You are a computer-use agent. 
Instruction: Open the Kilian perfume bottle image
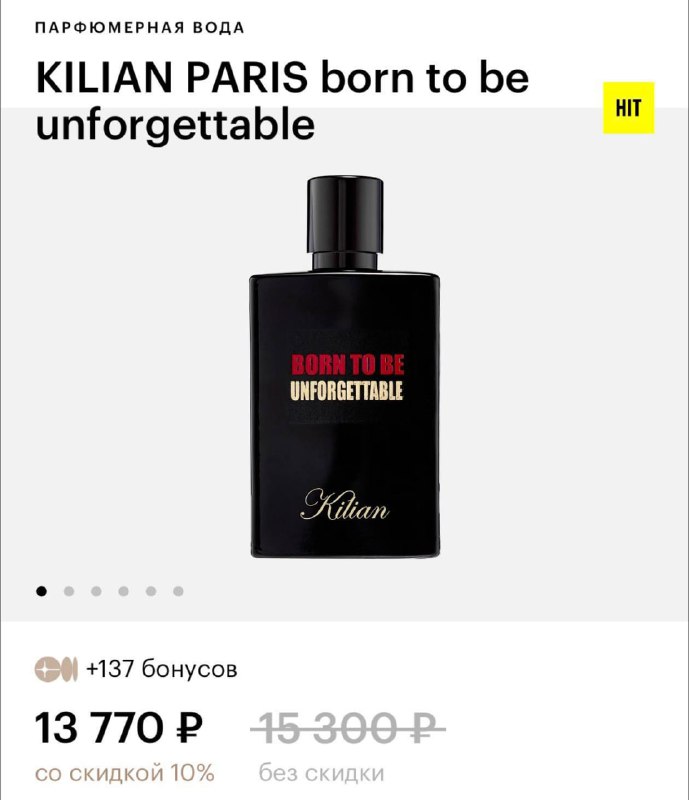pyautogui.click(x=345, y=366)
